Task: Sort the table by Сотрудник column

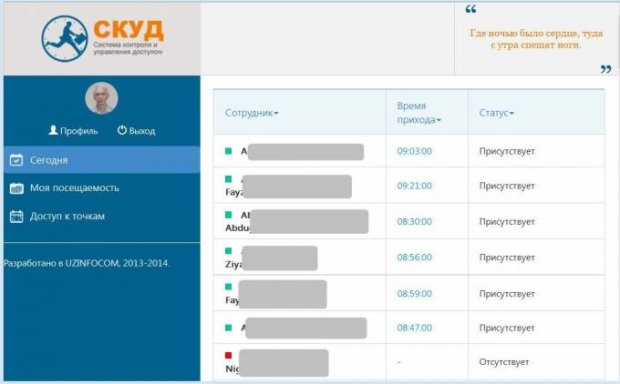Action: click(x=251, y=113)
